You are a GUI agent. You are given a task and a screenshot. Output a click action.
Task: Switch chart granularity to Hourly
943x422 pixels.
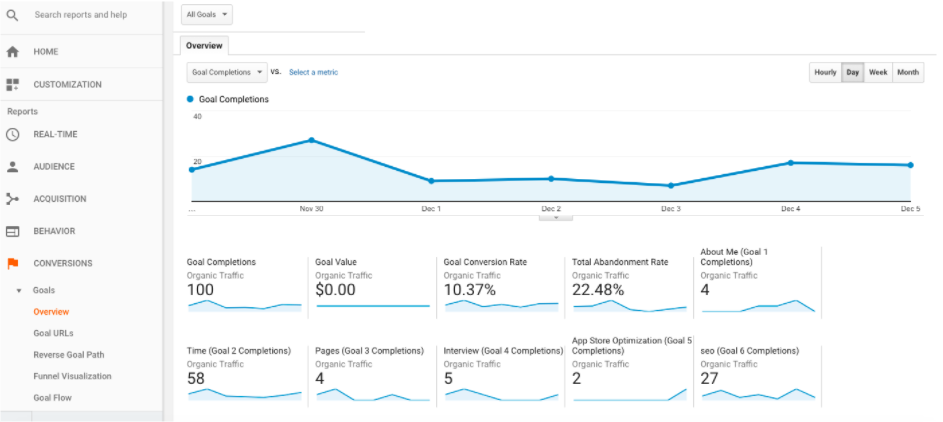coord(825,73)
